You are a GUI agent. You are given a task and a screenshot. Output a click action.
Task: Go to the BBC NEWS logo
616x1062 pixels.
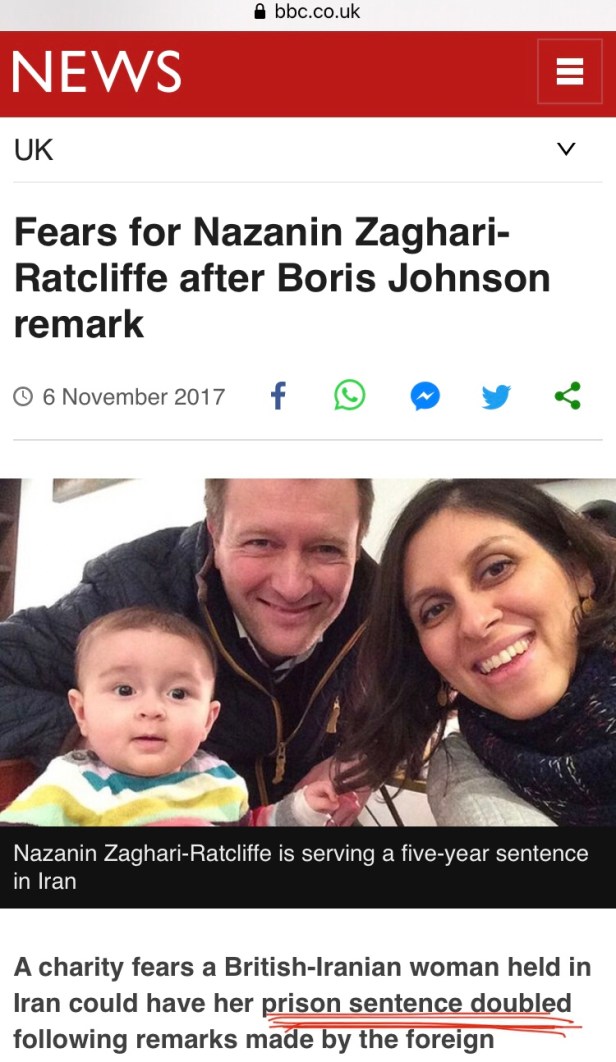click(96, 72)
